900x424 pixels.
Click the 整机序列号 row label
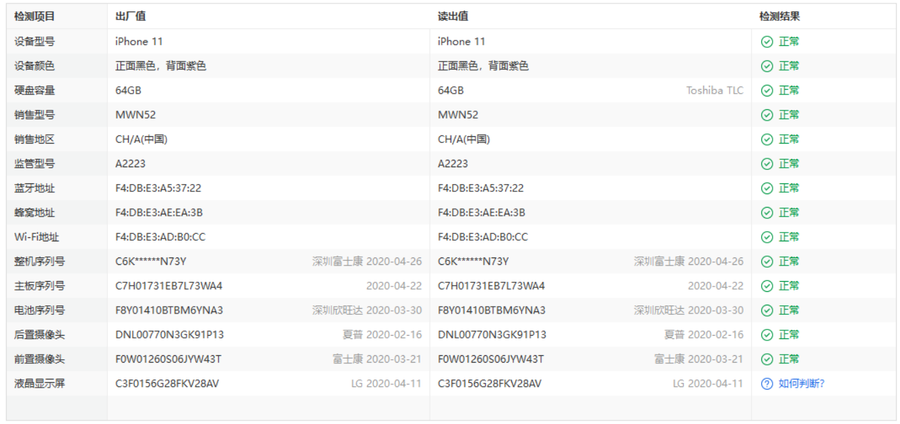[40, 261]
